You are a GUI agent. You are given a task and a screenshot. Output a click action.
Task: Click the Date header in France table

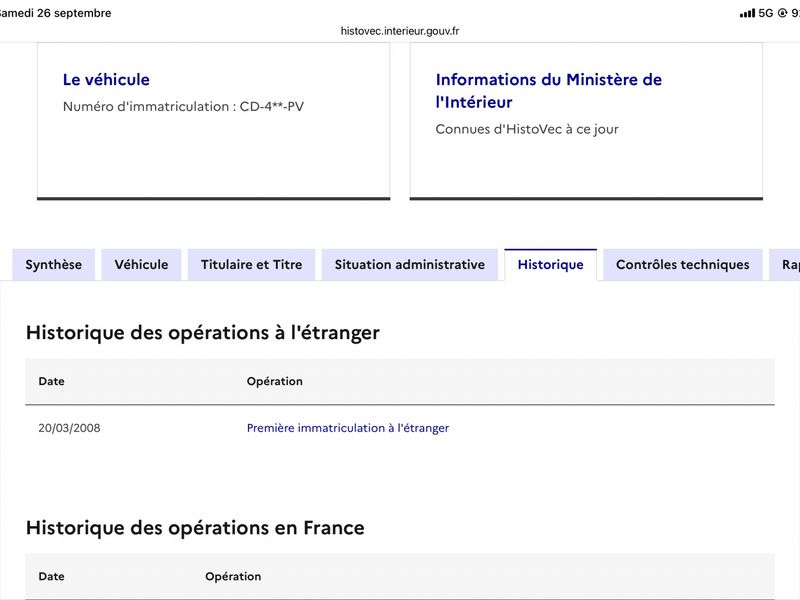tap(52, 577)
